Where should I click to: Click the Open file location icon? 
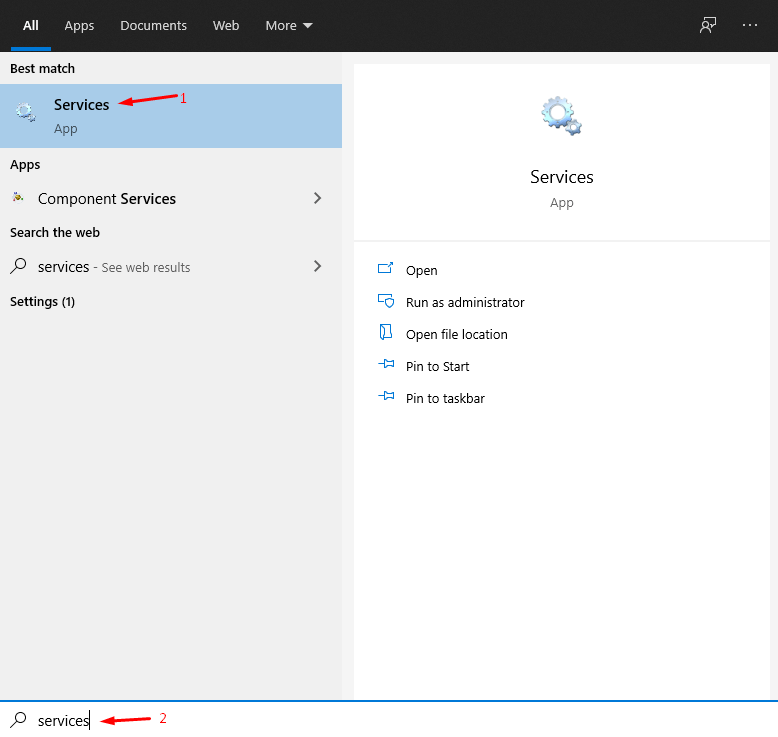click(x=386, y=333)
